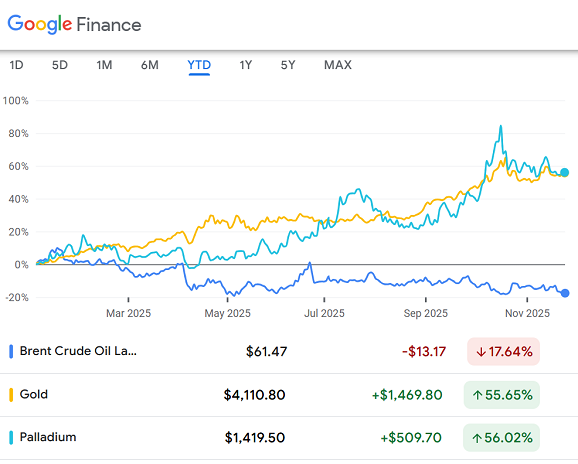Click the teal Palladium color marker
Image resolution: width=578 pixels, height=464 pixels.
click(x=11, y=438)
